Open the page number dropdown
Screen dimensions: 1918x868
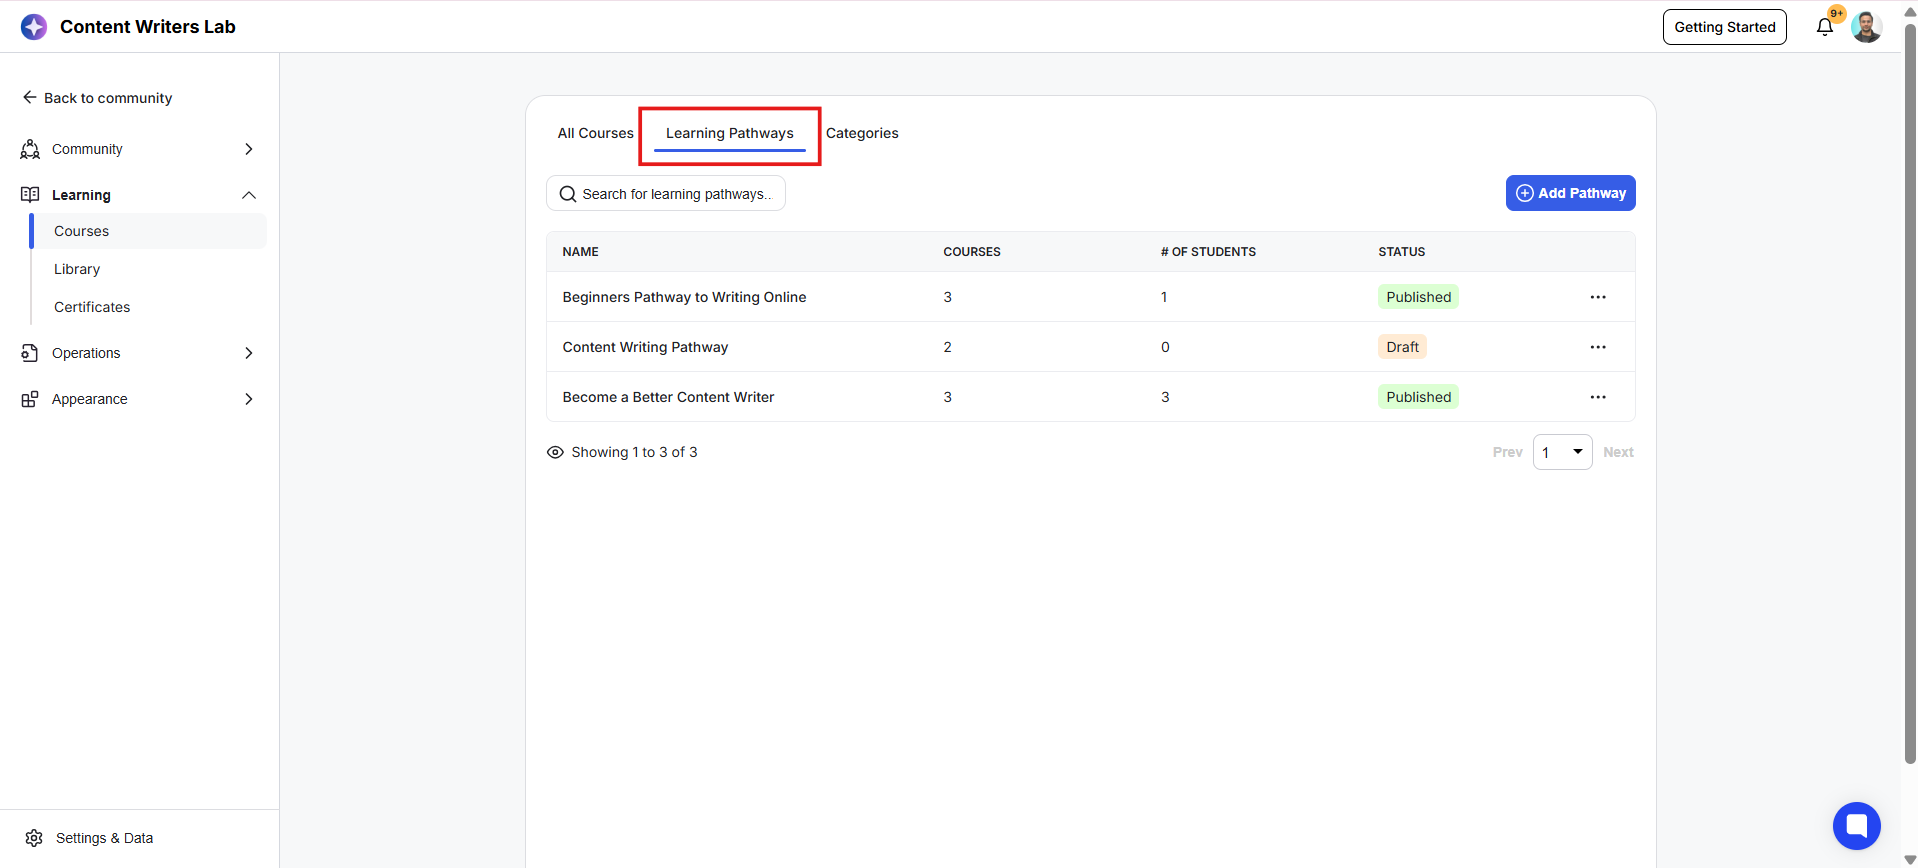click(1562, 452)
